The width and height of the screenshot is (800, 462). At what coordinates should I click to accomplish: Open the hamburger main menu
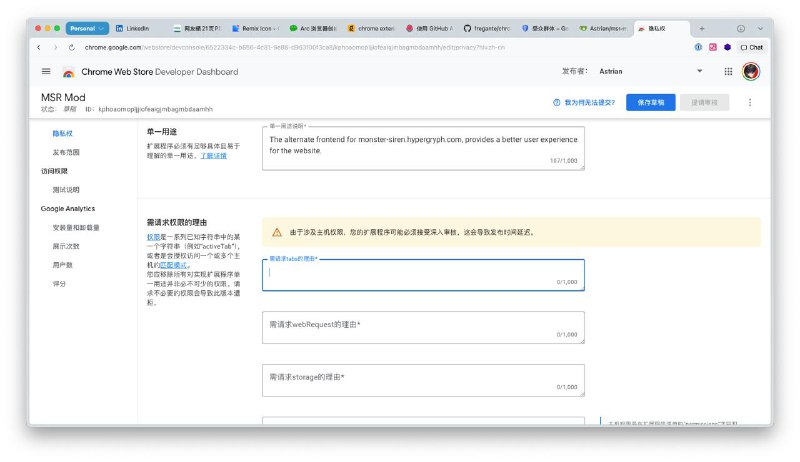pyautogui.click(x=46, y=71)
